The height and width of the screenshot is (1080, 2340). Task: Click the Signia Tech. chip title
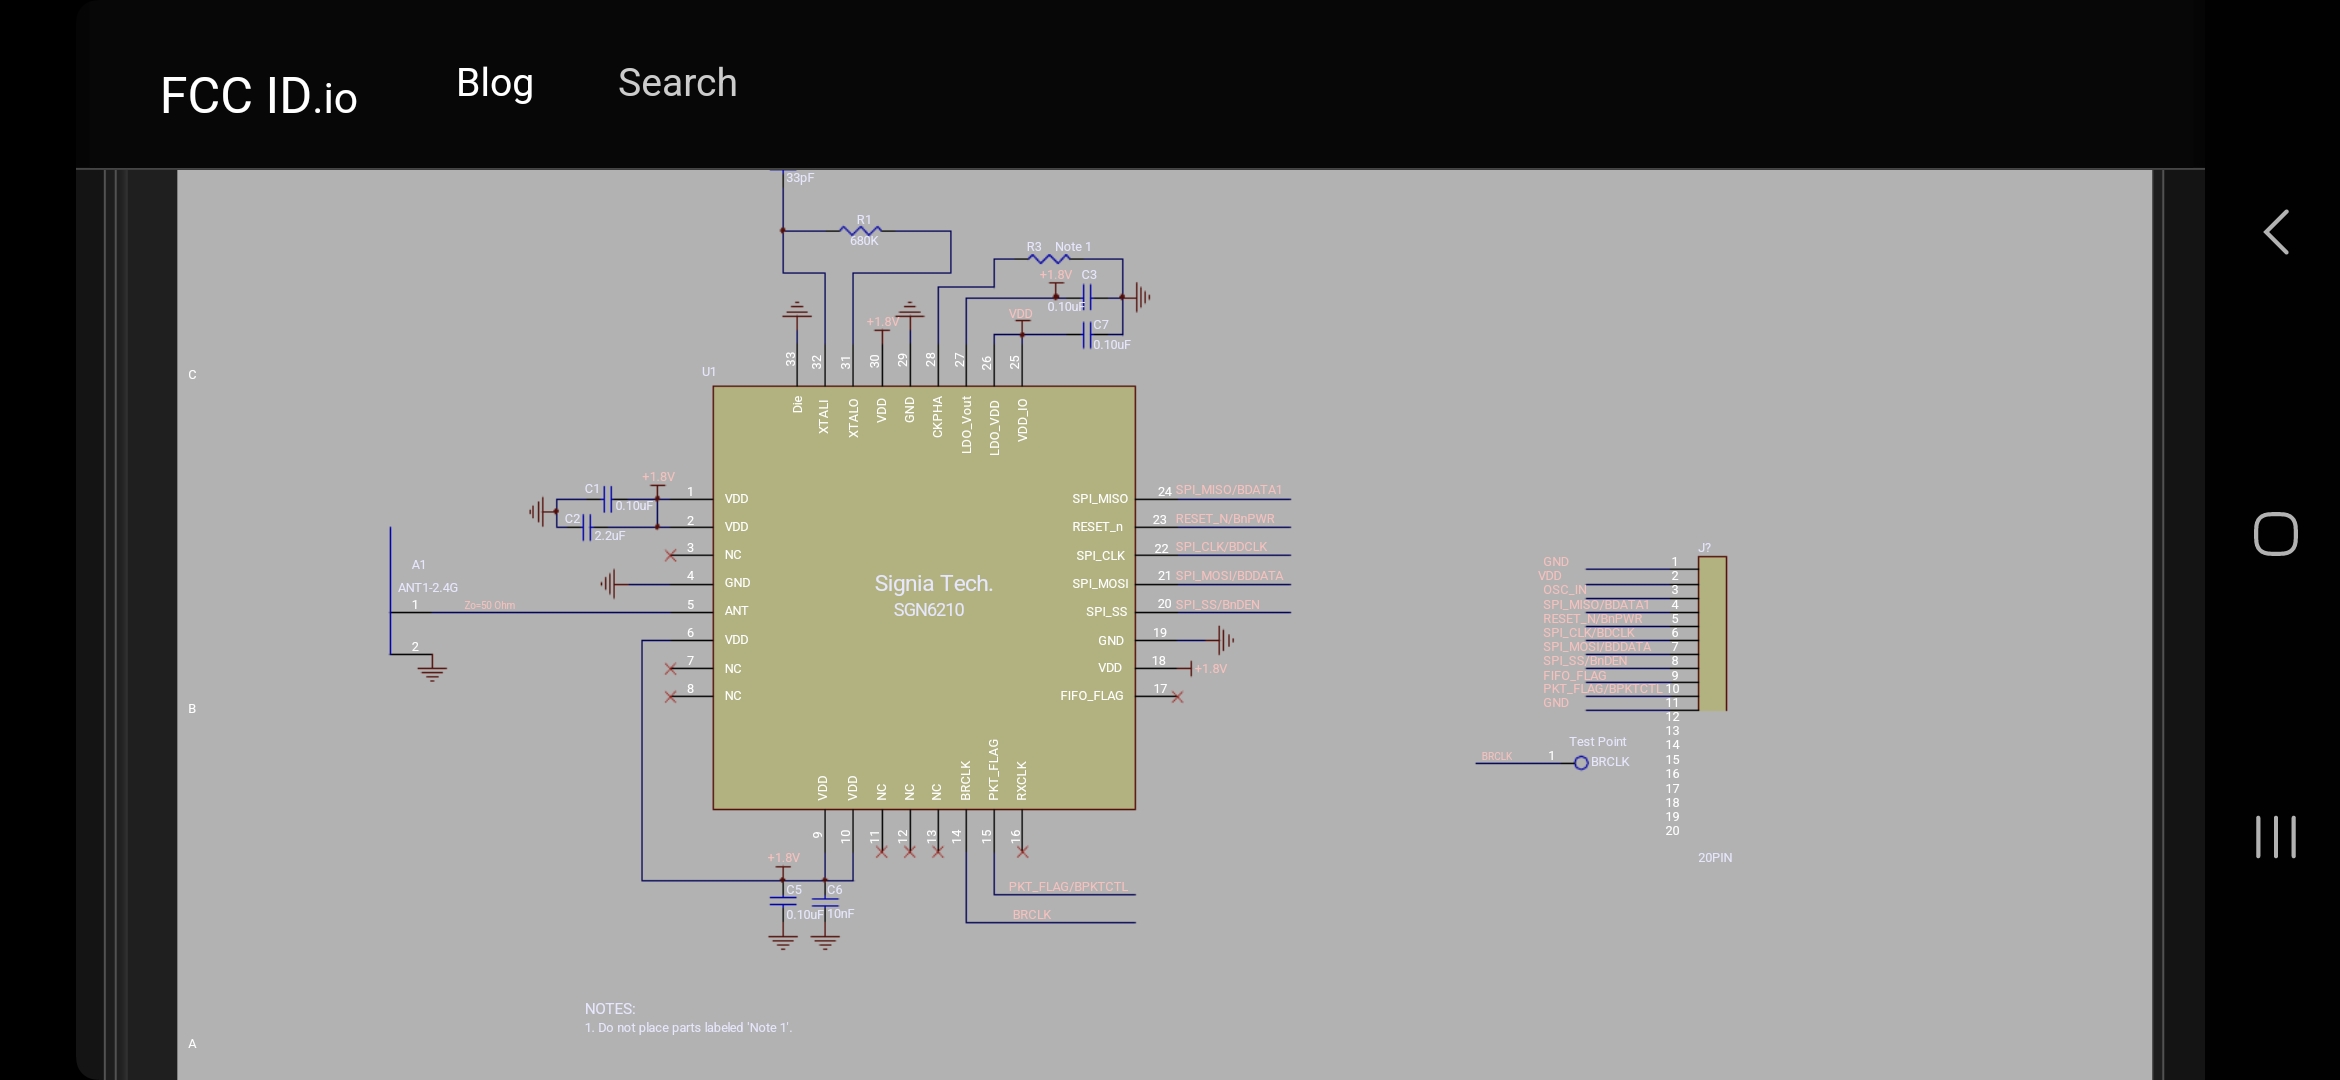tap(934, 583)
